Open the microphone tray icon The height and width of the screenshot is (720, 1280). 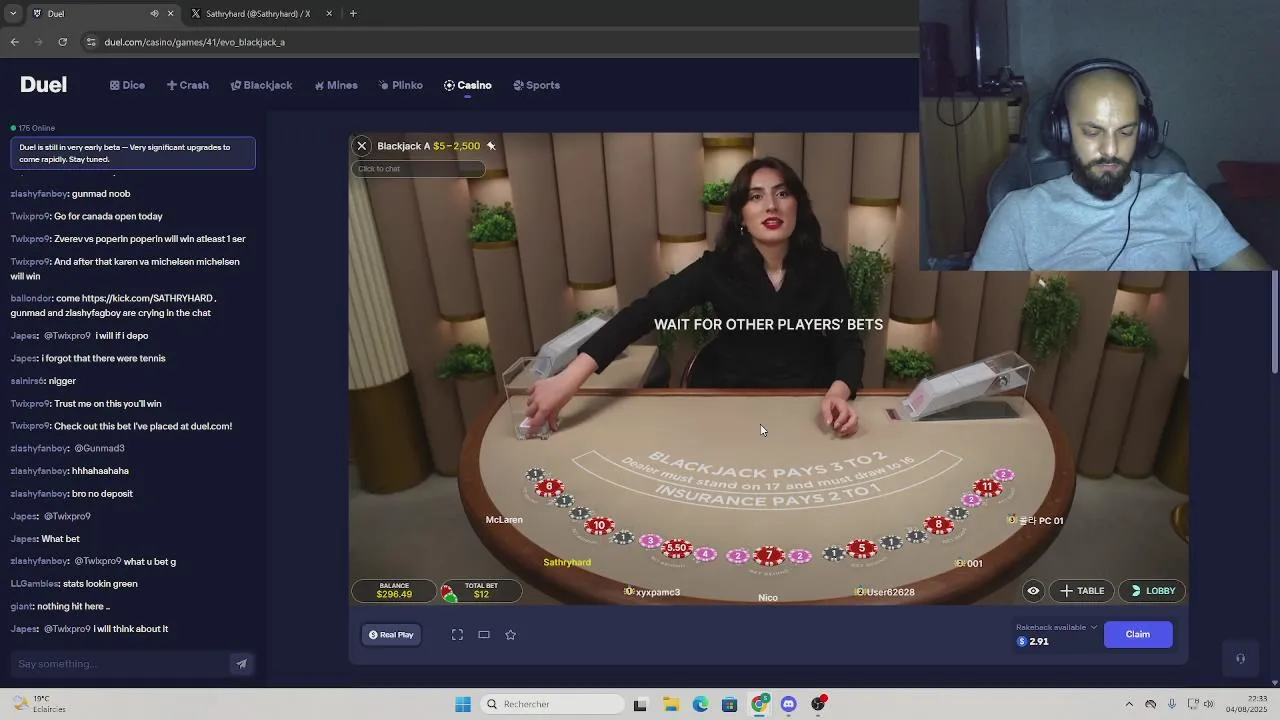(1172, 704)
